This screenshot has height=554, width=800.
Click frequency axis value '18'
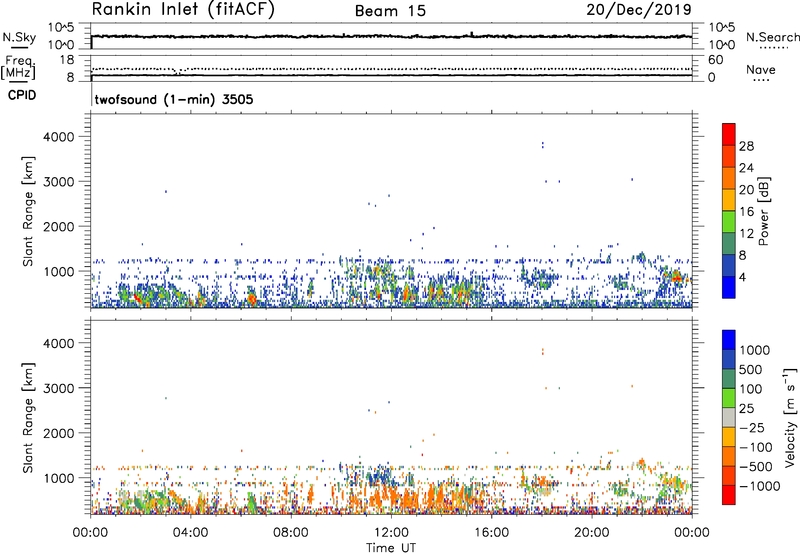click(x=67, y=60)
